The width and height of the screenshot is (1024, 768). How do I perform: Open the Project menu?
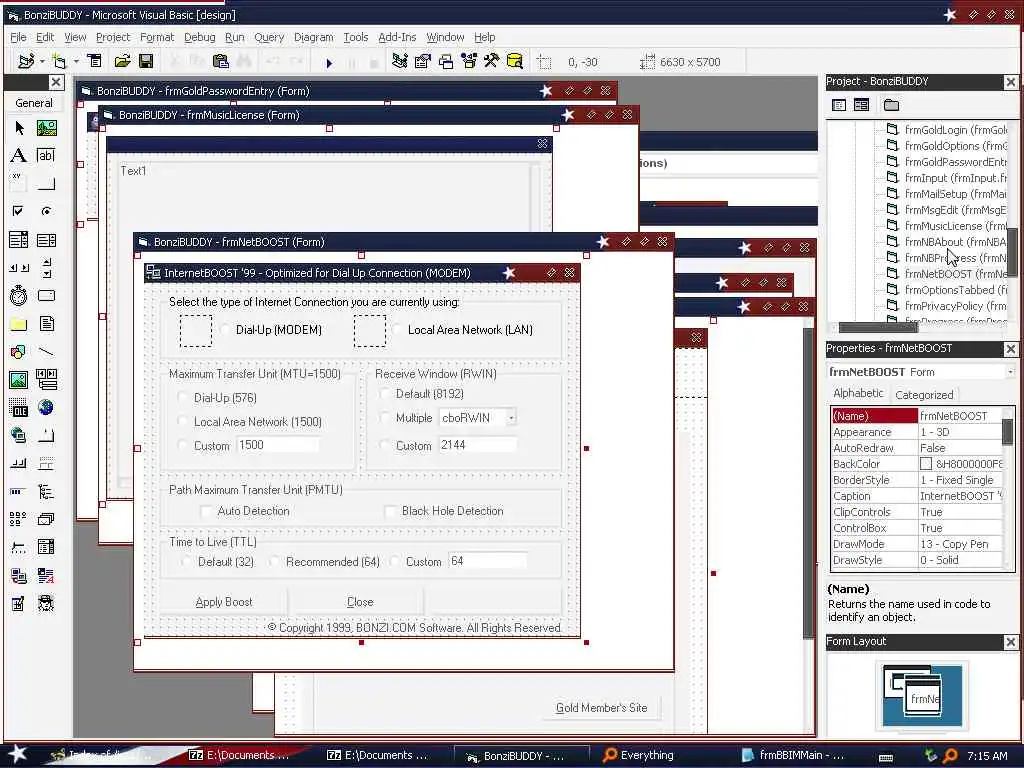click(113, 37)
